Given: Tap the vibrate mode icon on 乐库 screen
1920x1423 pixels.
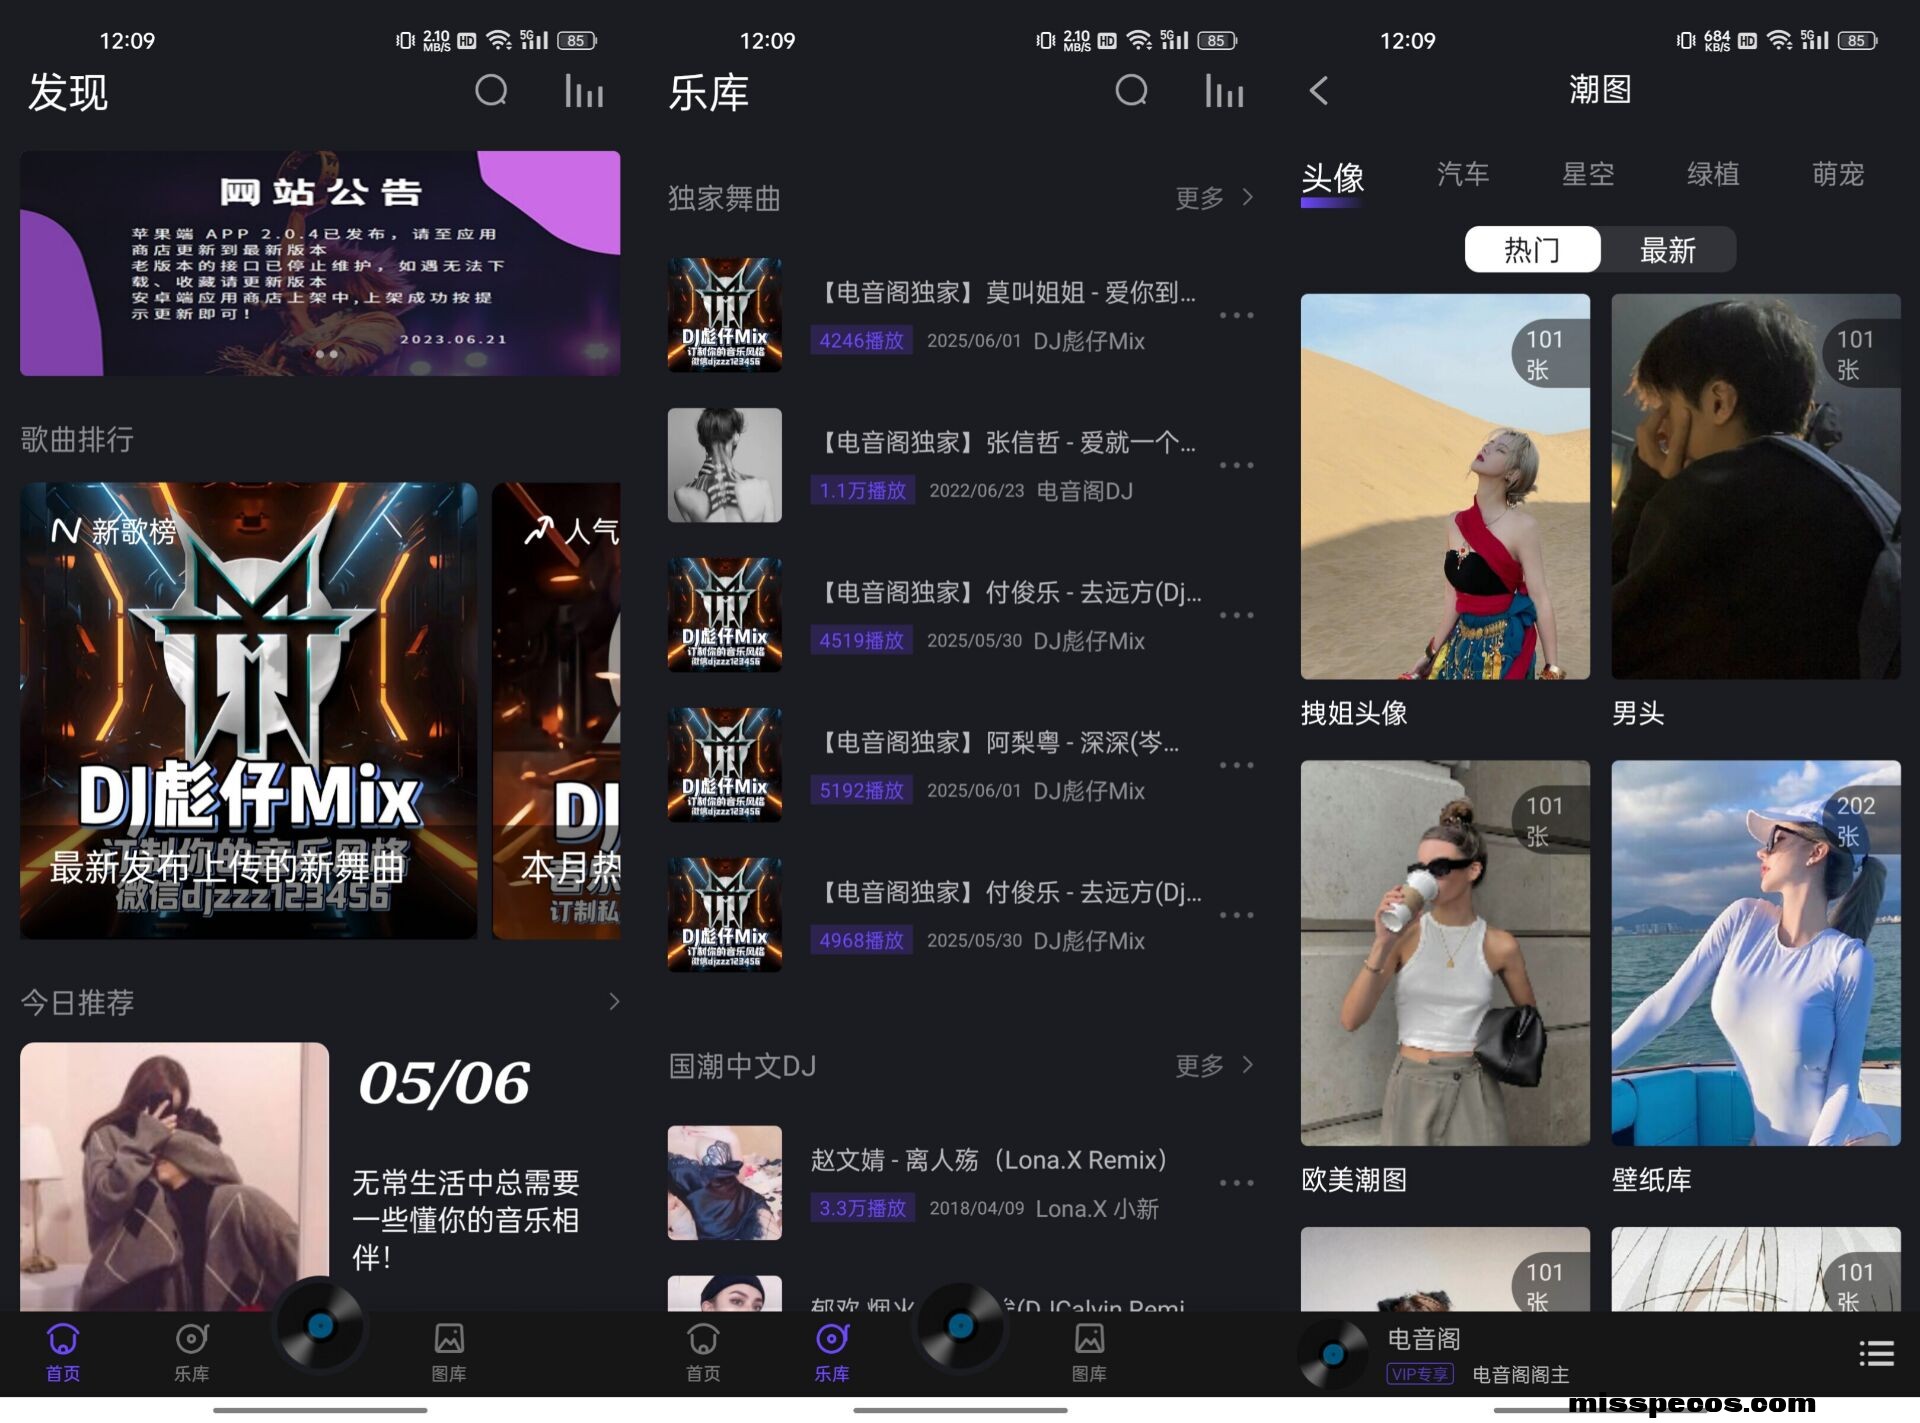Looking at the screenshot, I should pos(1045,40).
